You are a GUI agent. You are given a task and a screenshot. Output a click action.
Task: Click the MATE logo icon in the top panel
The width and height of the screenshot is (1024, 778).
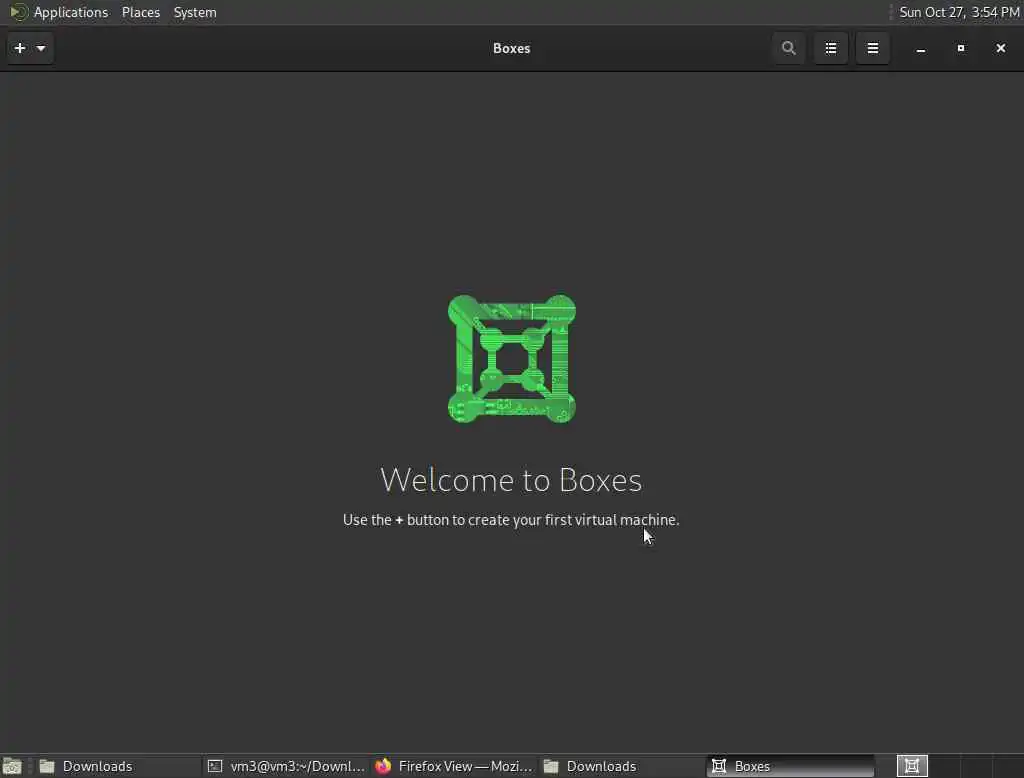coord(18,12)
